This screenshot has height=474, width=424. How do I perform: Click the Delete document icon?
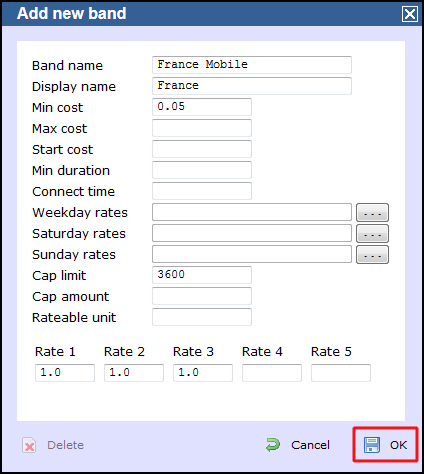pos(29,445)
